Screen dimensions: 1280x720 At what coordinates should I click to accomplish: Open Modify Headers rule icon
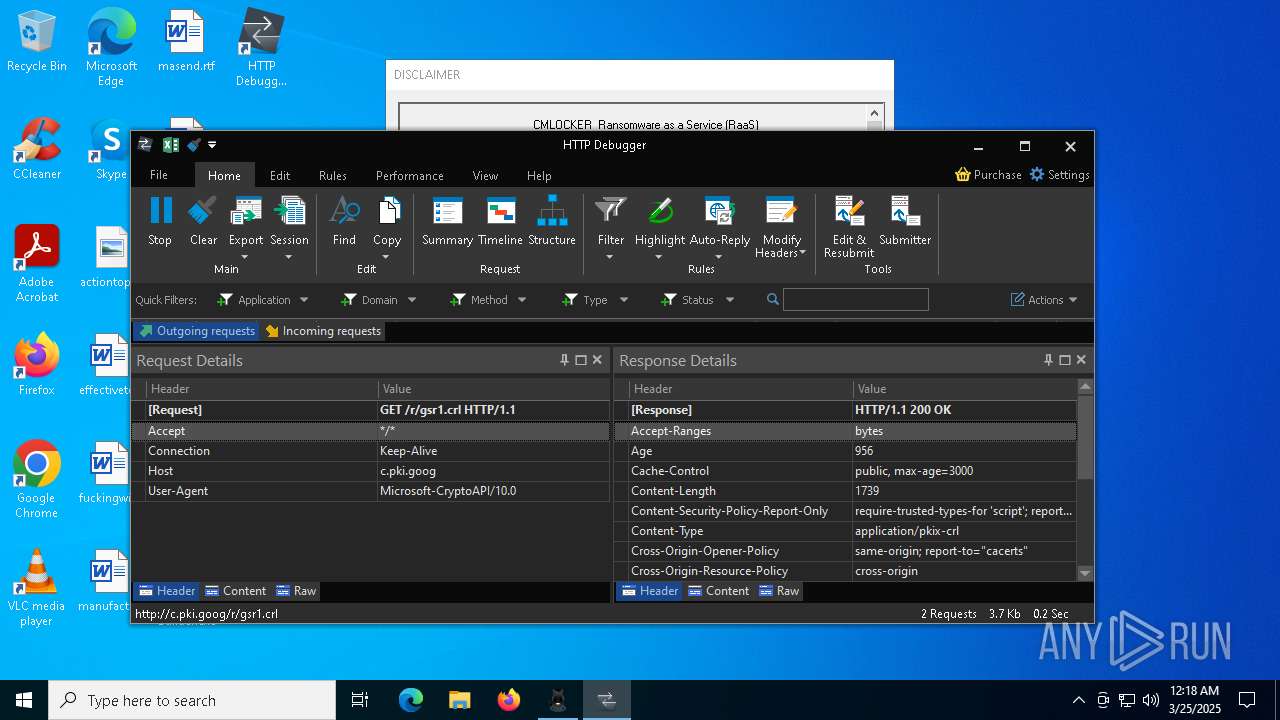pyautogui.click(x=781, y=211)
